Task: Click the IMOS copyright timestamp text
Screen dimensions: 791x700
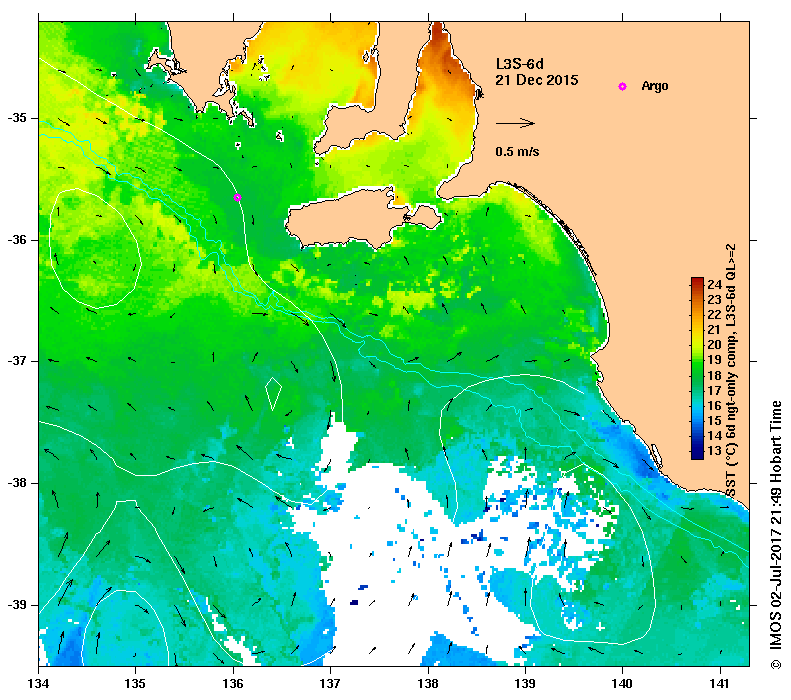Action: click(775, 535)
